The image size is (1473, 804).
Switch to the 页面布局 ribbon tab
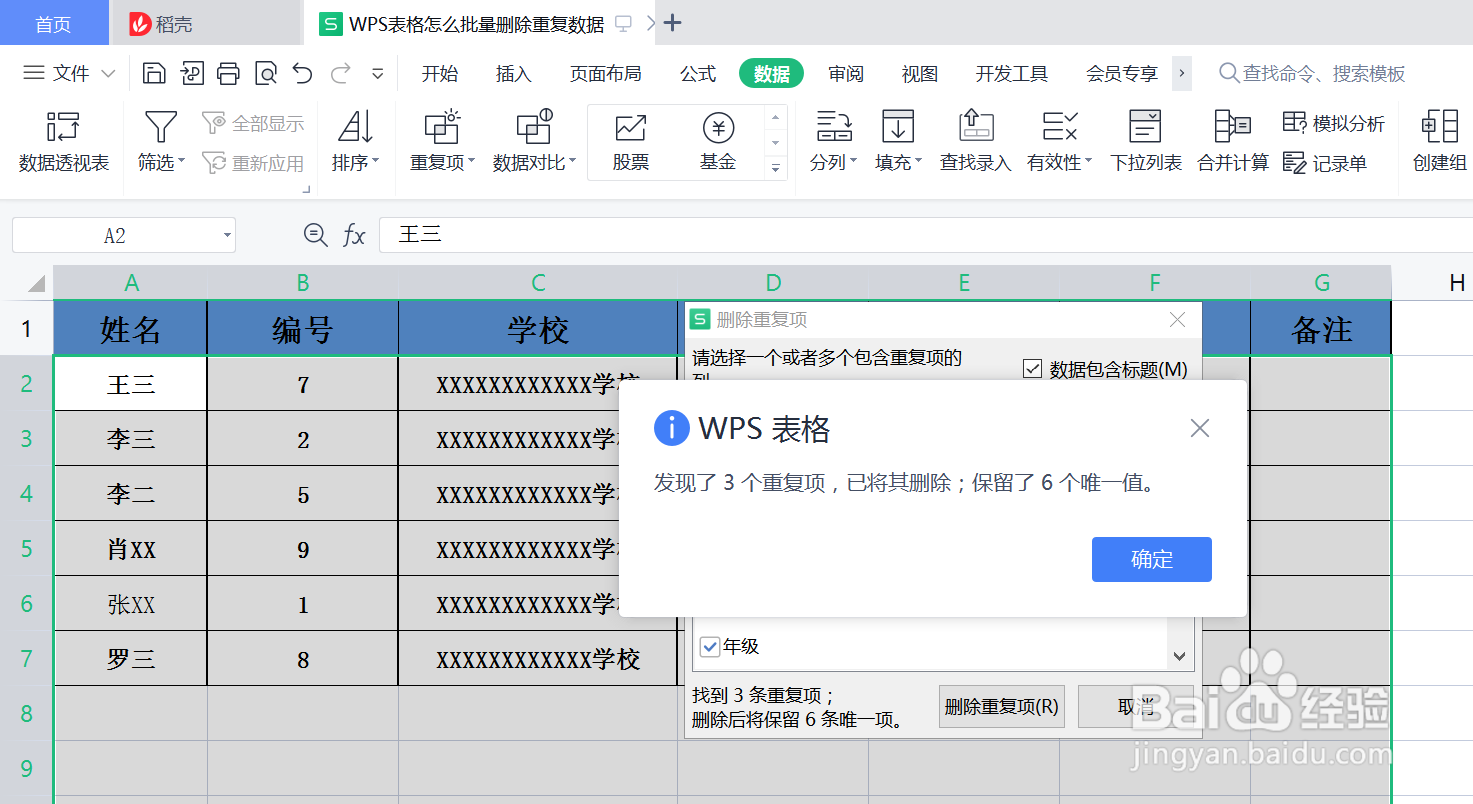[x=605, y=73]
